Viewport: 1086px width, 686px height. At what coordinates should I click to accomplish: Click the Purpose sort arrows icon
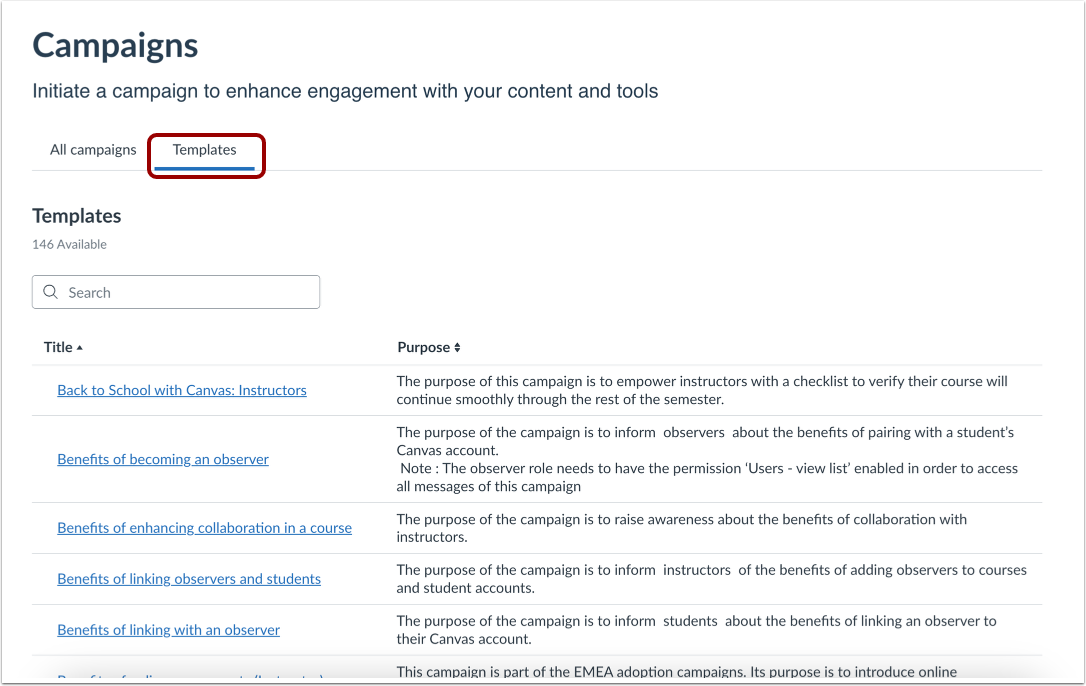tap(457, 348)
